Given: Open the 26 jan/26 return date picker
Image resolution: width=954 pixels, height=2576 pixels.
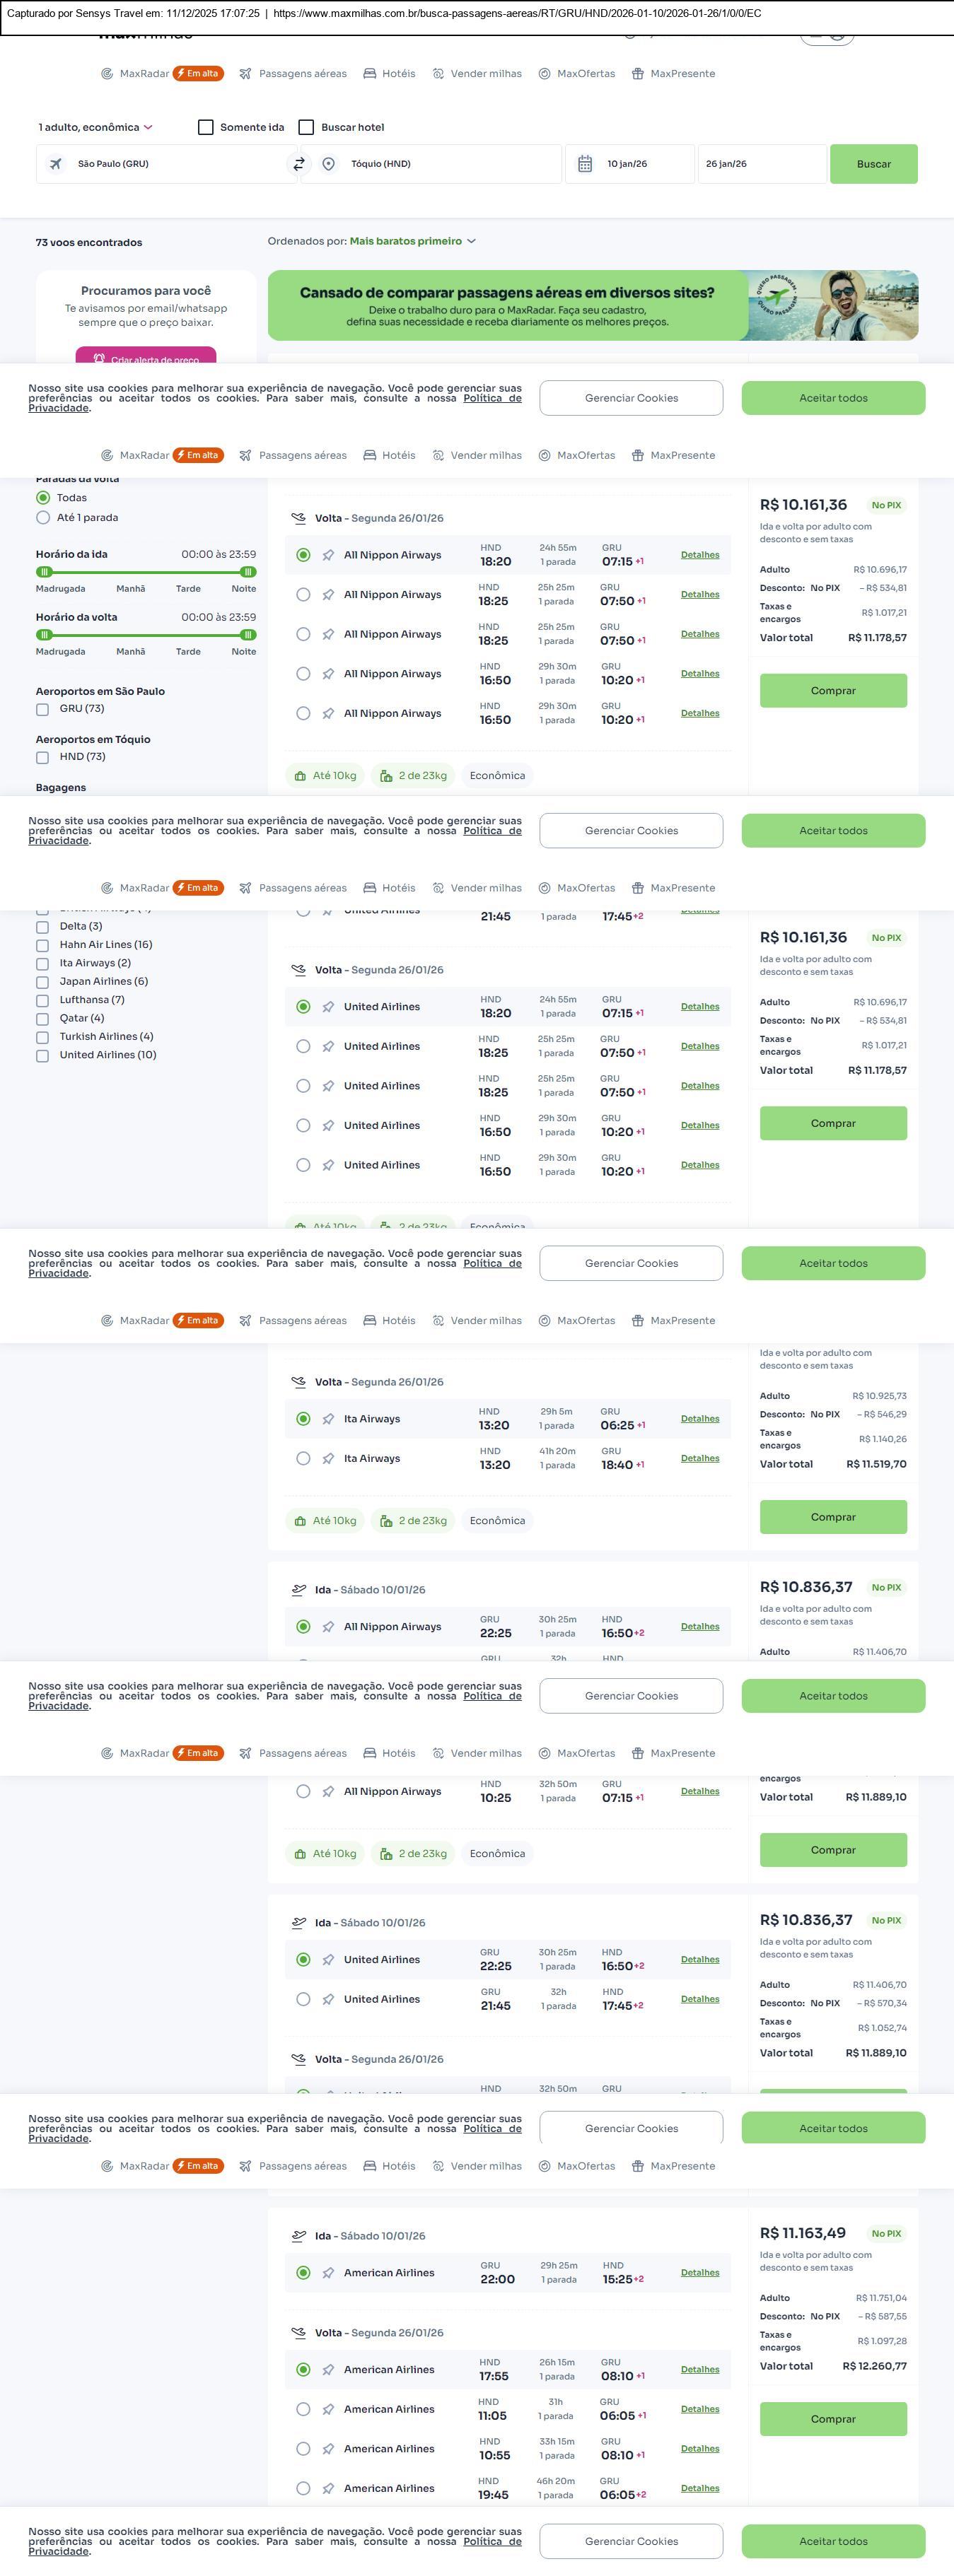Looking at the screenshot, I should (x=760, y=164).
